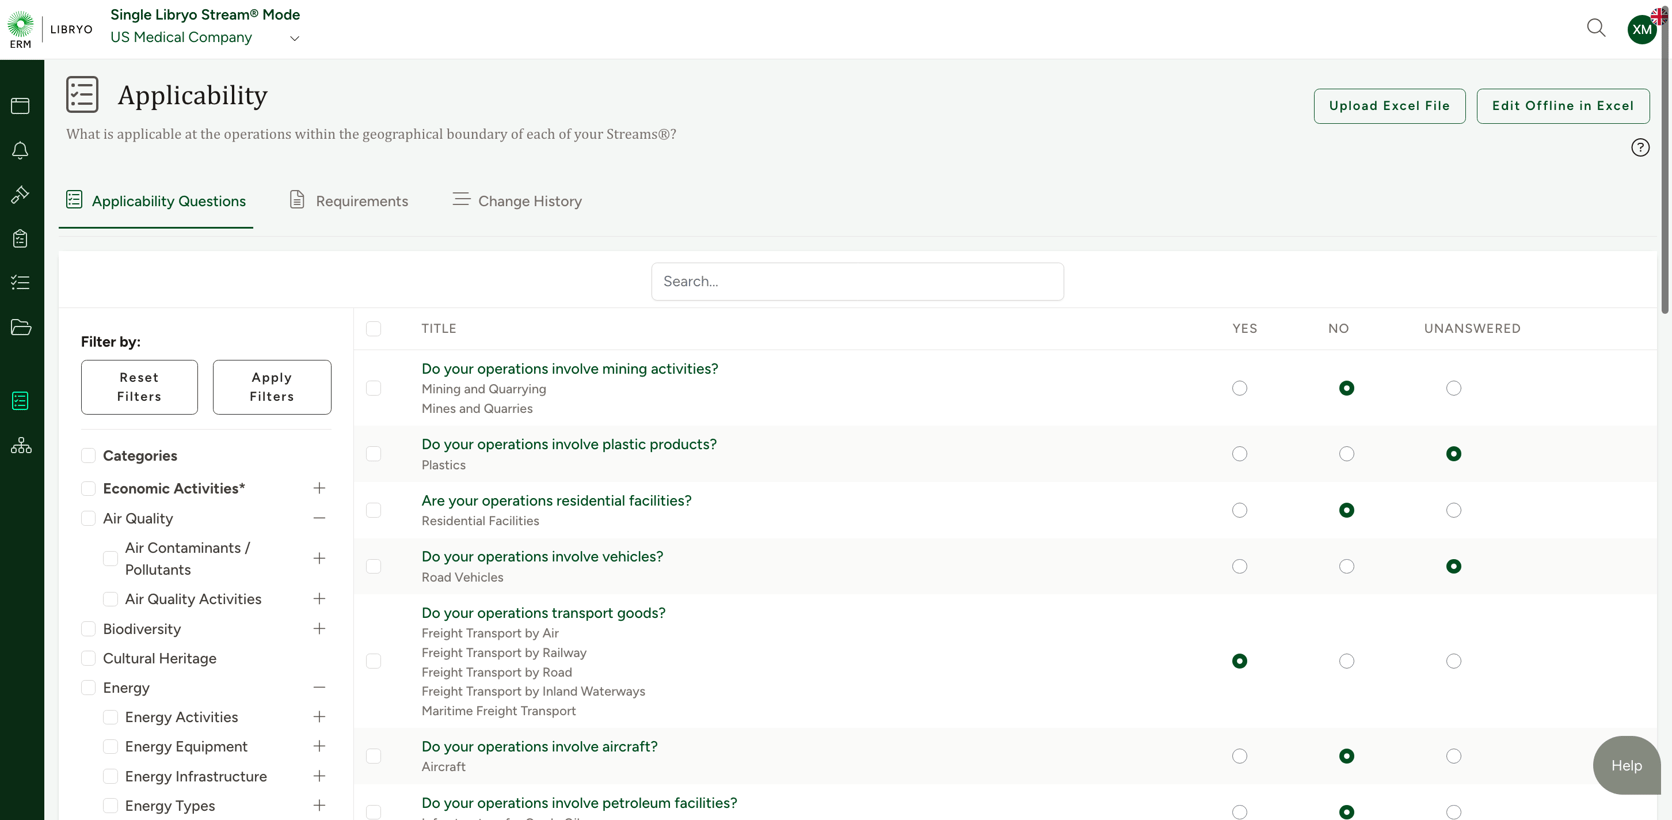
Task: Click the Upload Excel File button
Action: pyautogui.click(x=1389, y=106)
